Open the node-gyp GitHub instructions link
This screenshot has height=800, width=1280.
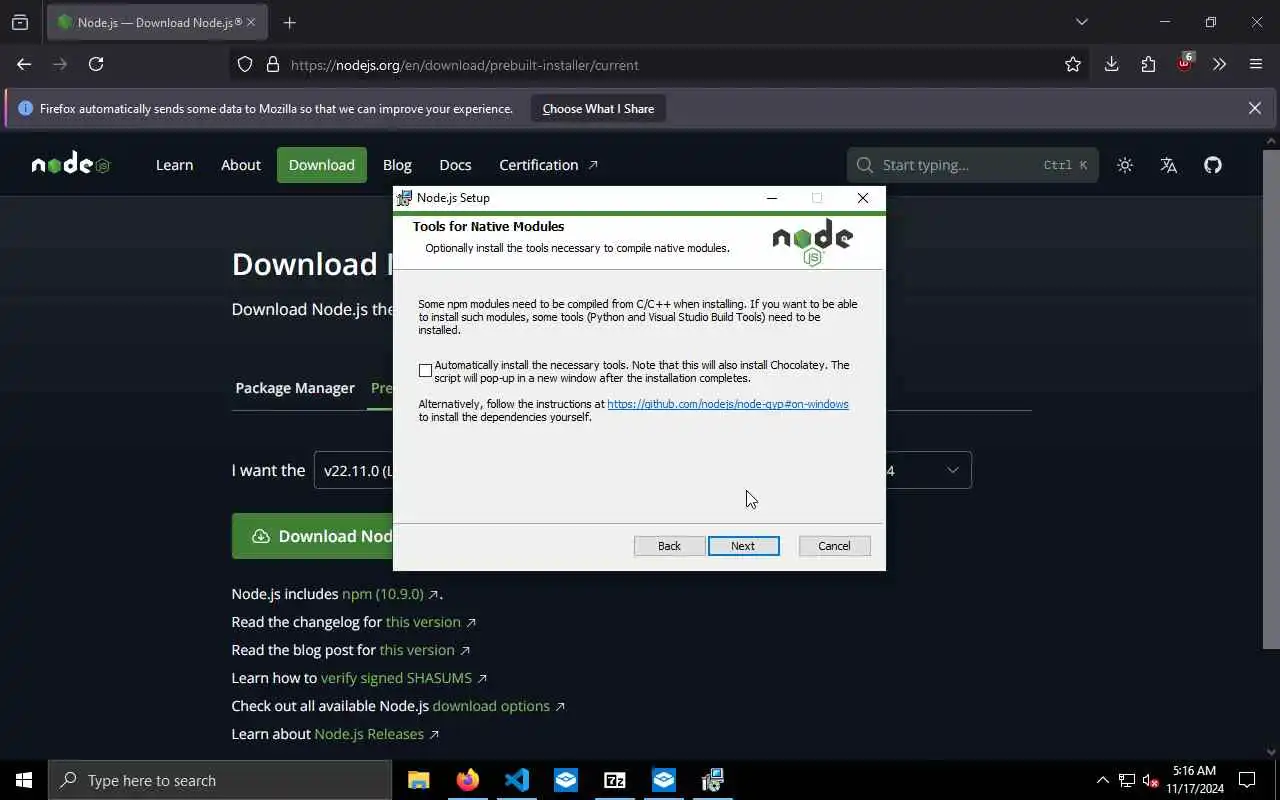(x=728, y=404)
